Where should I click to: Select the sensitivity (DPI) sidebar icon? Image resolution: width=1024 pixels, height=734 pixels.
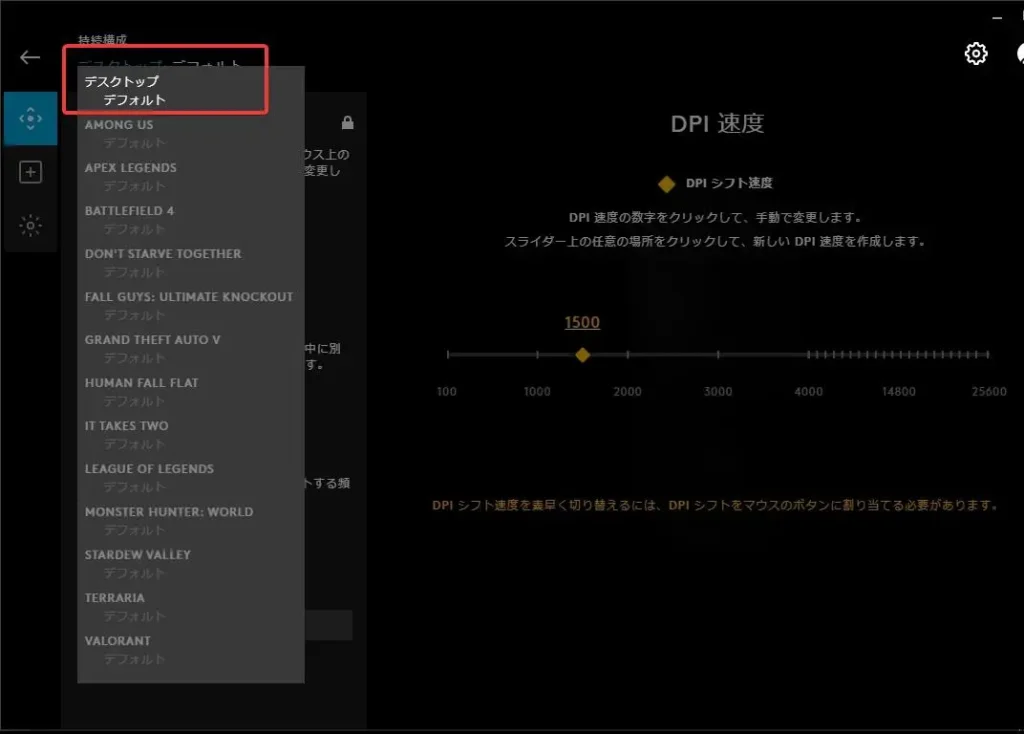click(x=31, y=119)
